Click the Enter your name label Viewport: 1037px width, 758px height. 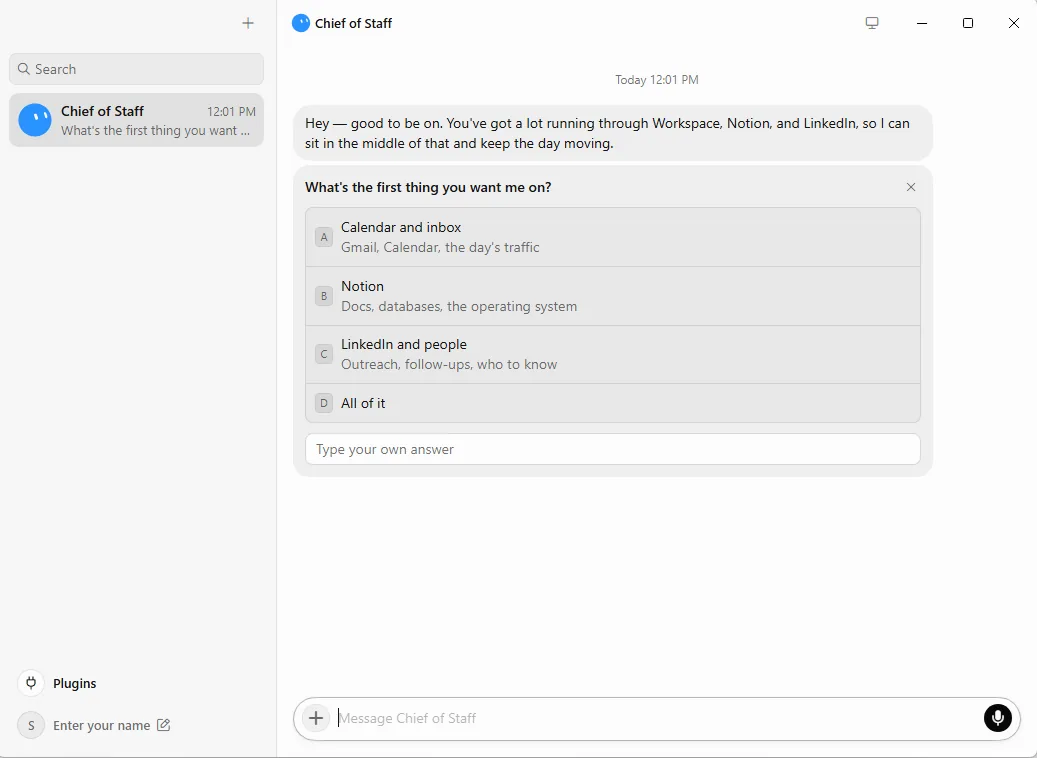point(102,725)
